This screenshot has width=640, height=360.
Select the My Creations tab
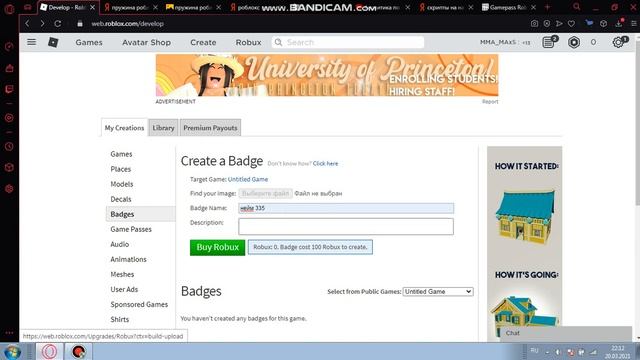[x=124, y=128]
